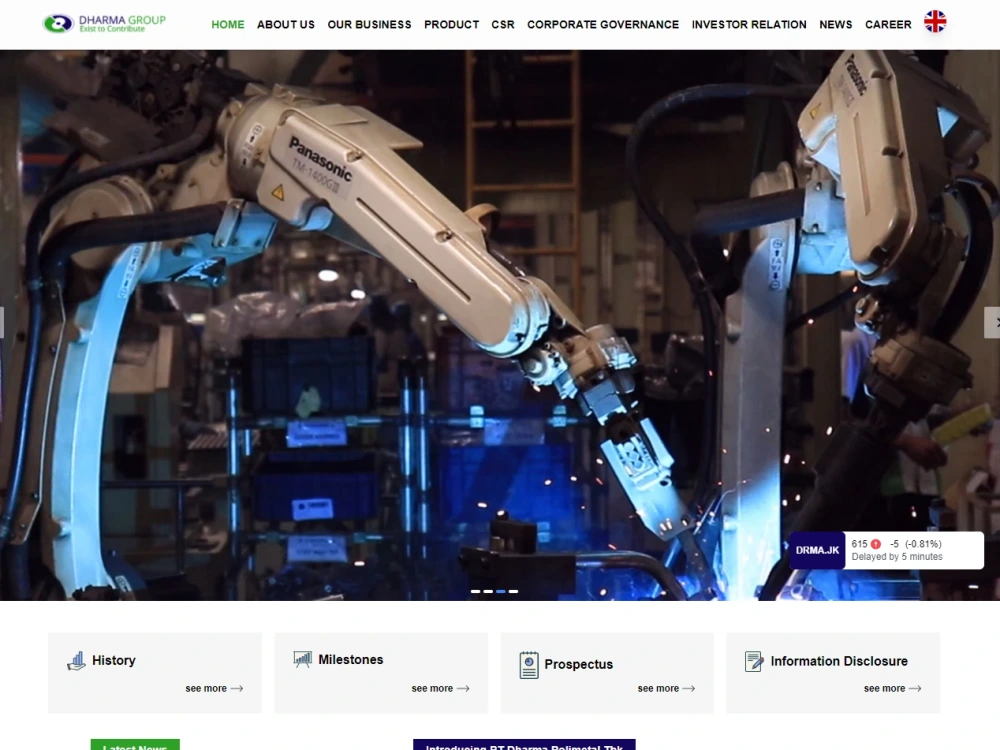1000x750 pixels.
Task: Click see more under Prospectus
Action: [666, 688]
